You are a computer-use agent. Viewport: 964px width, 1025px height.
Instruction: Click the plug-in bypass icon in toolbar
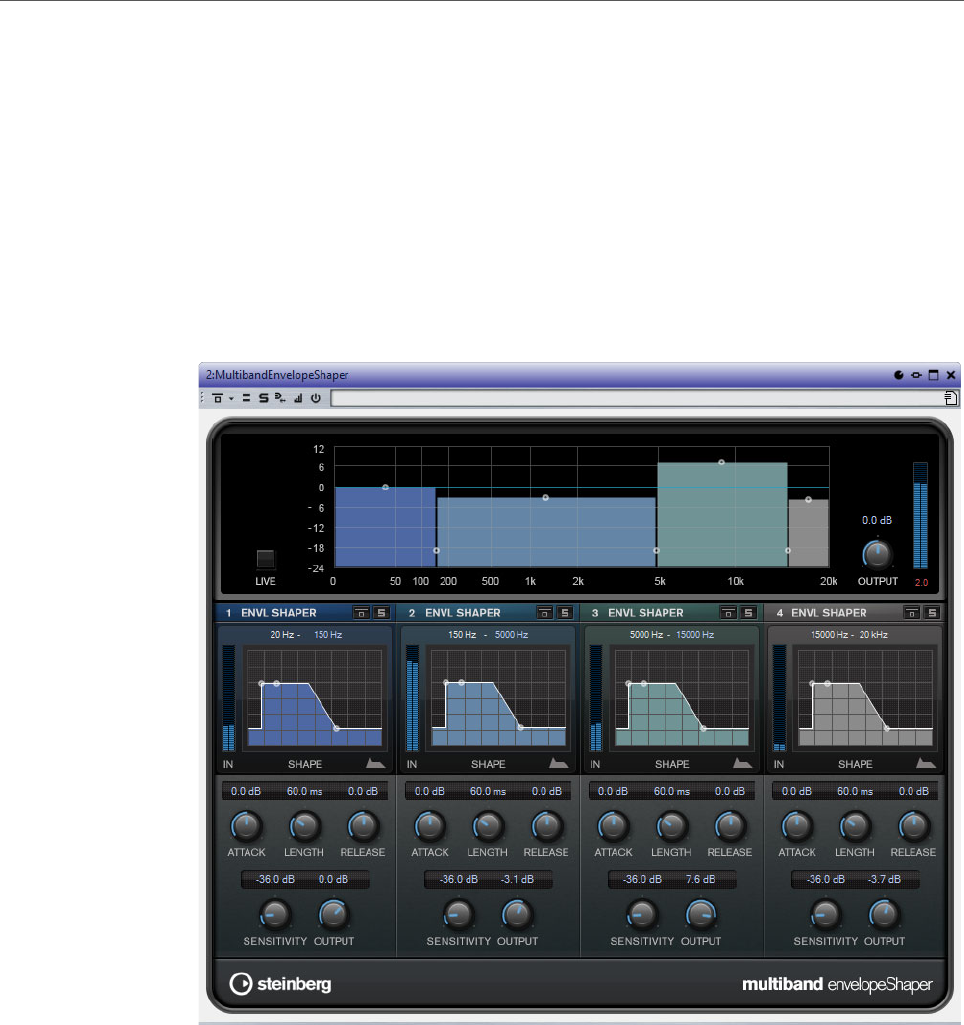[218, 397]
